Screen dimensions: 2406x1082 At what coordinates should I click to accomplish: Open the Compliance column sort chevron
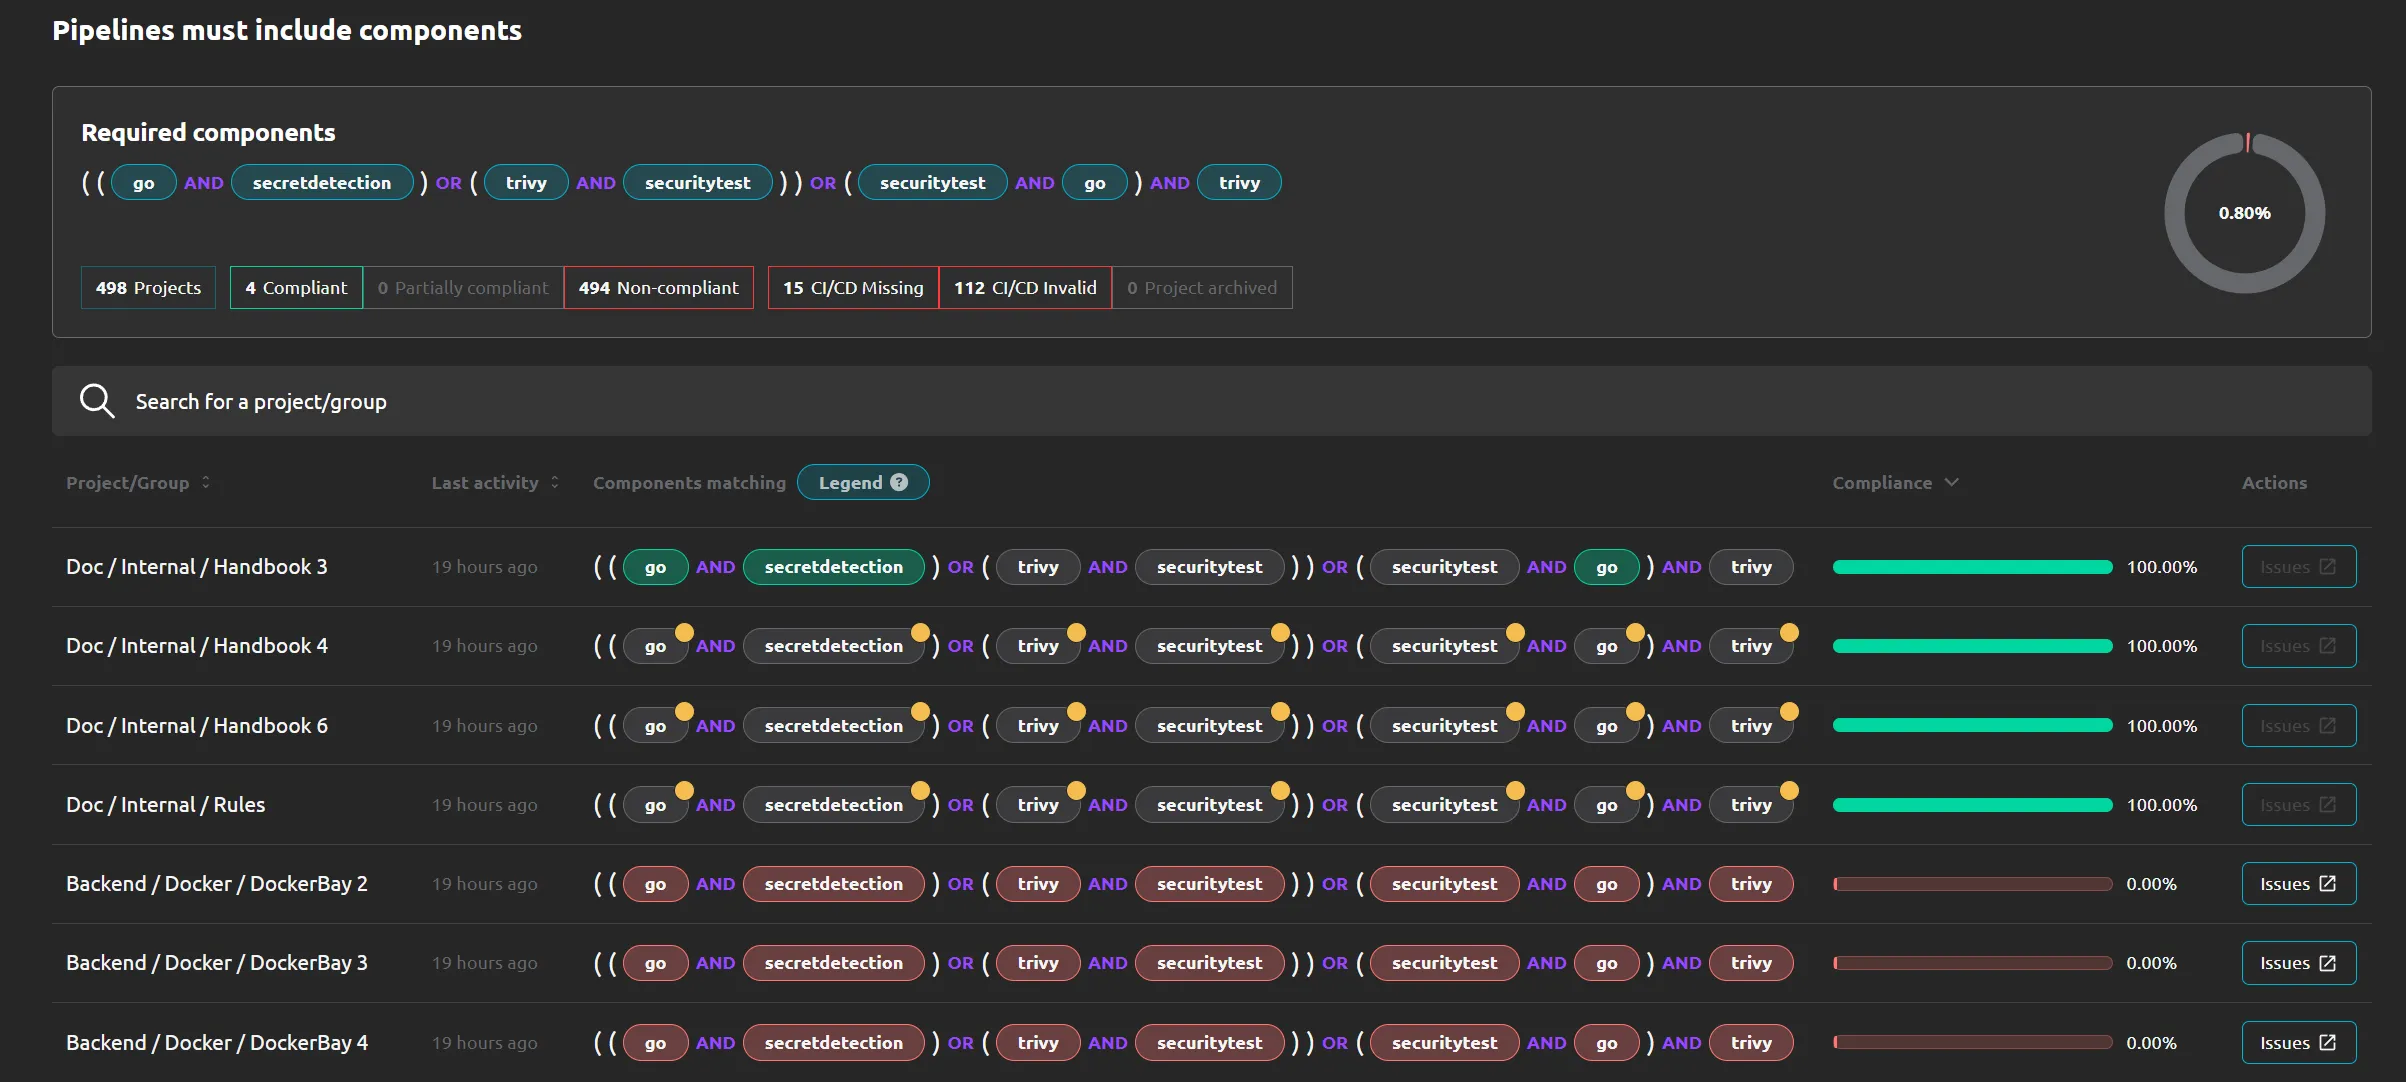point(1951,482)
